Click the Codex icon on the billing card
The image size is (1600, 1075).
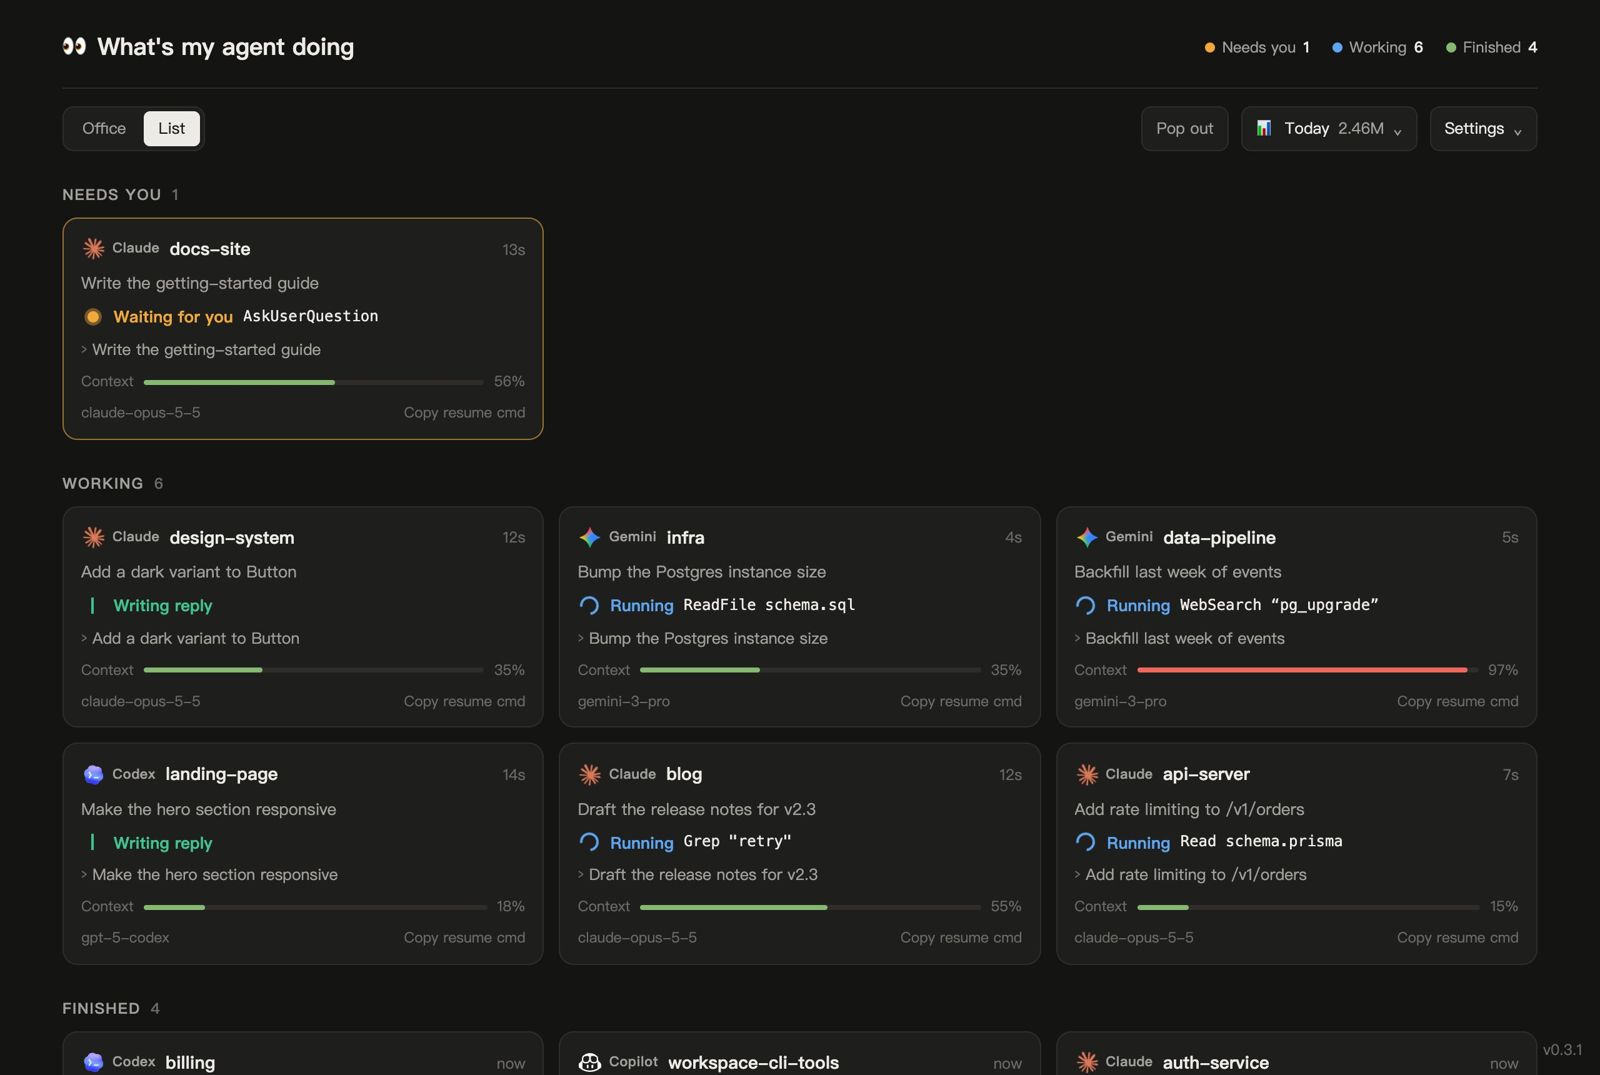[93, 1062]
